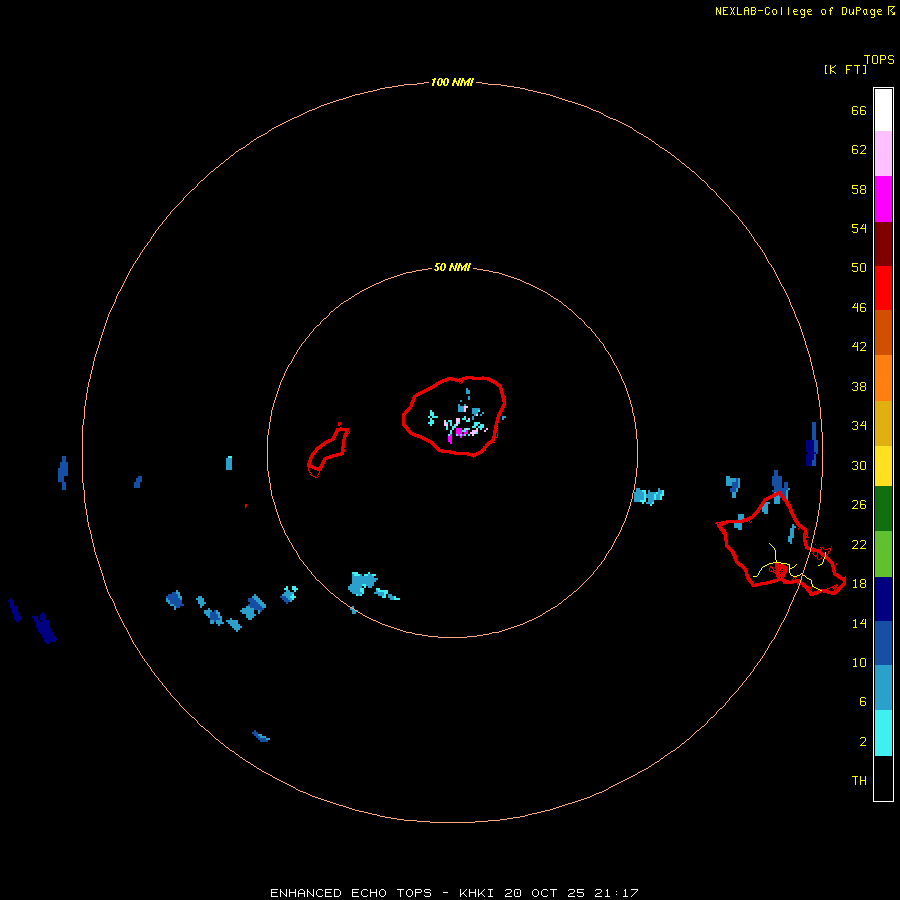
Task: Click legend value 2
Action: [863, 741]
